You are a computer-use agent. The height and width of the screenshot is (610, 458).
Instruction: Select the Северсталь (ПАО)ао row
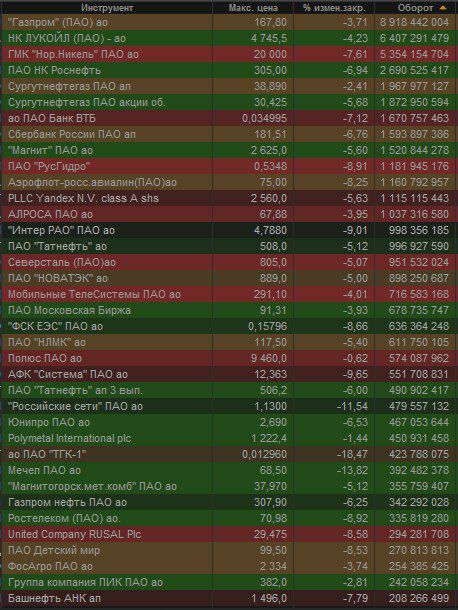229,262
